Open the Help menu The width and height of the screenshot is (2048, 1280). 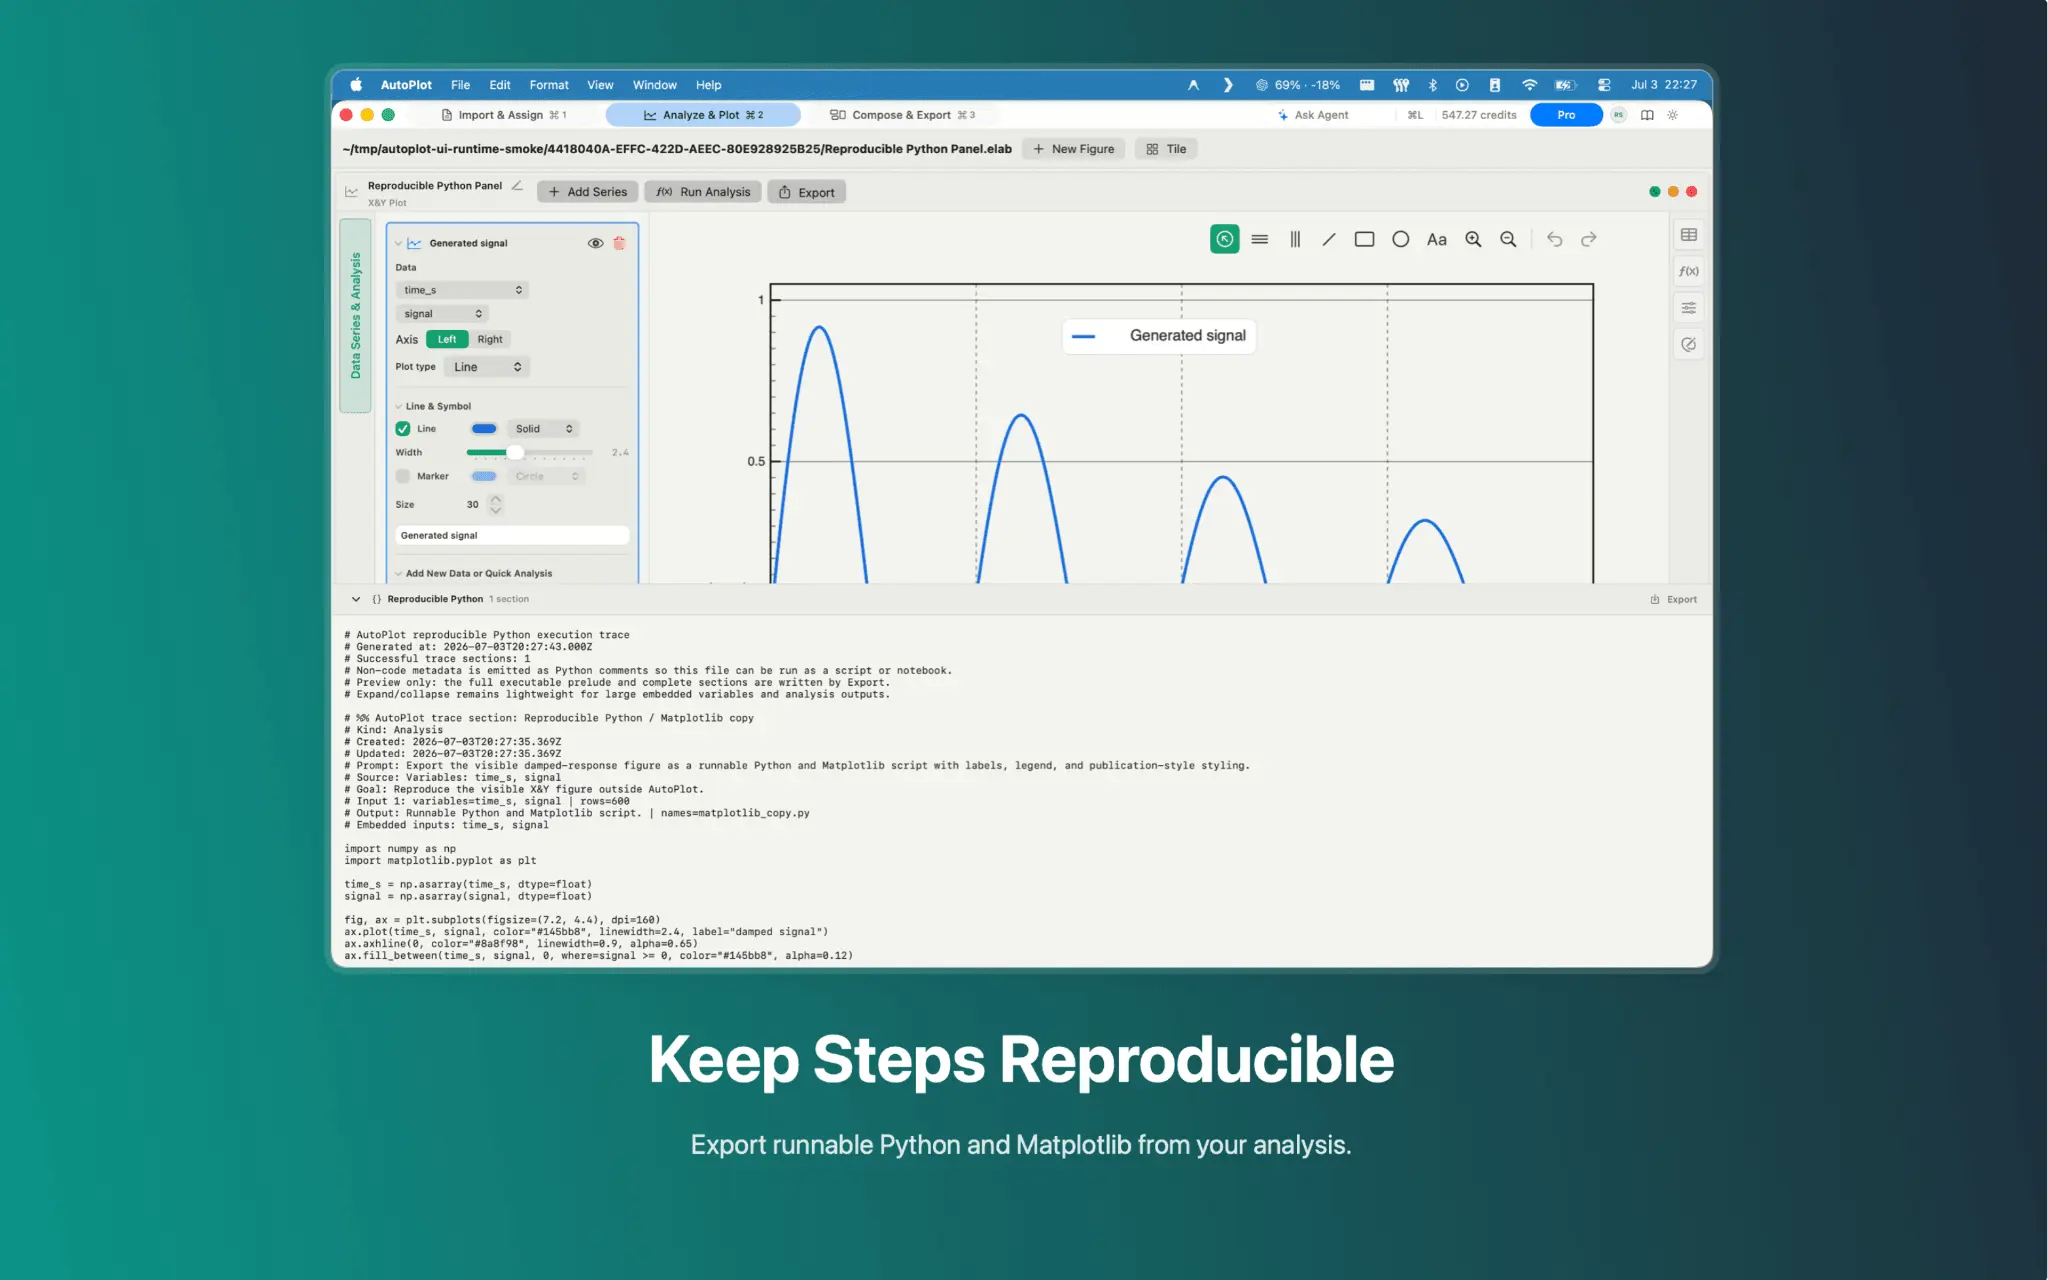pos(708,85)
